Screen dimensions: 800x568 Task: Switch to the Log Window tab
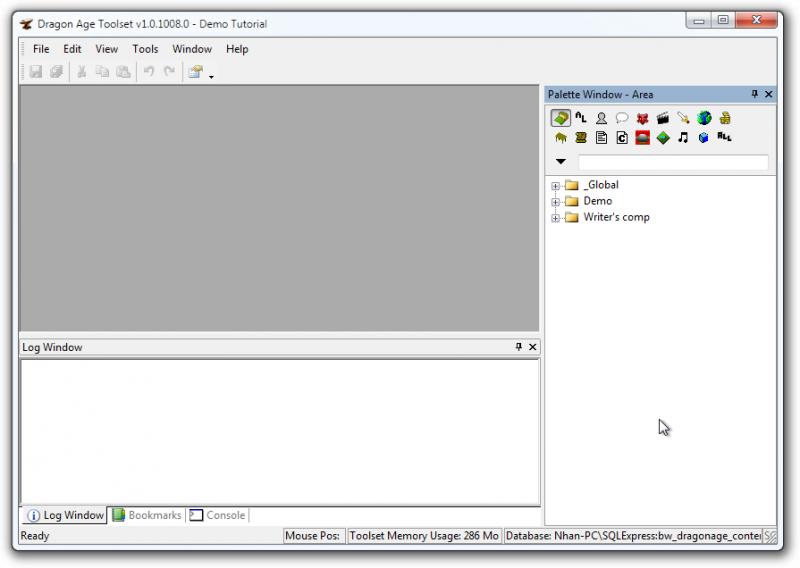coord(65,515)
